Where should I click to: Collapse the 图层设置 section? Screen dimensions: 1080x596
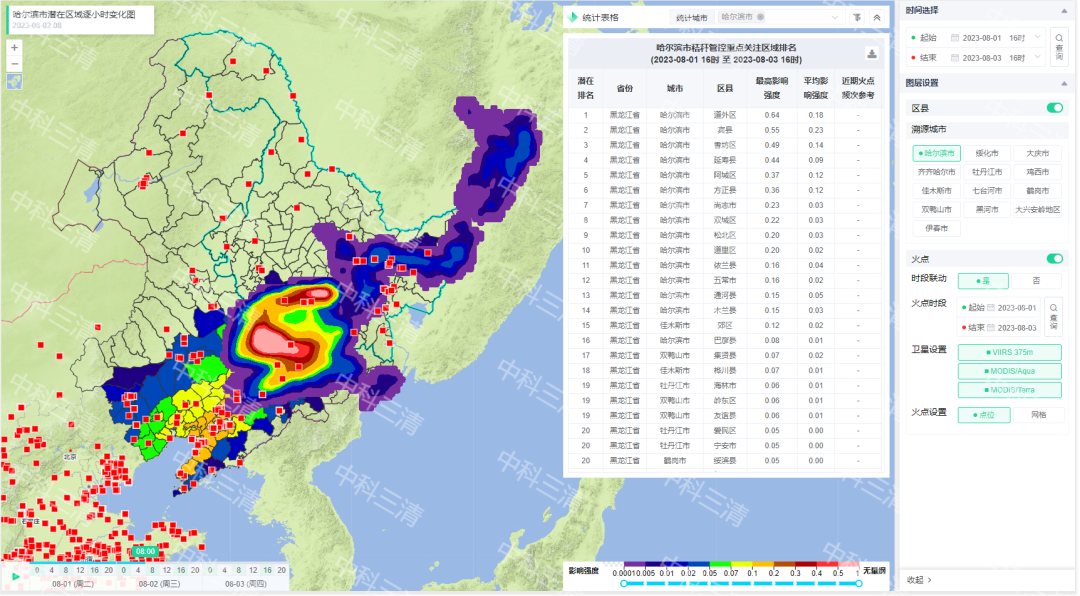pos(1064,83)
